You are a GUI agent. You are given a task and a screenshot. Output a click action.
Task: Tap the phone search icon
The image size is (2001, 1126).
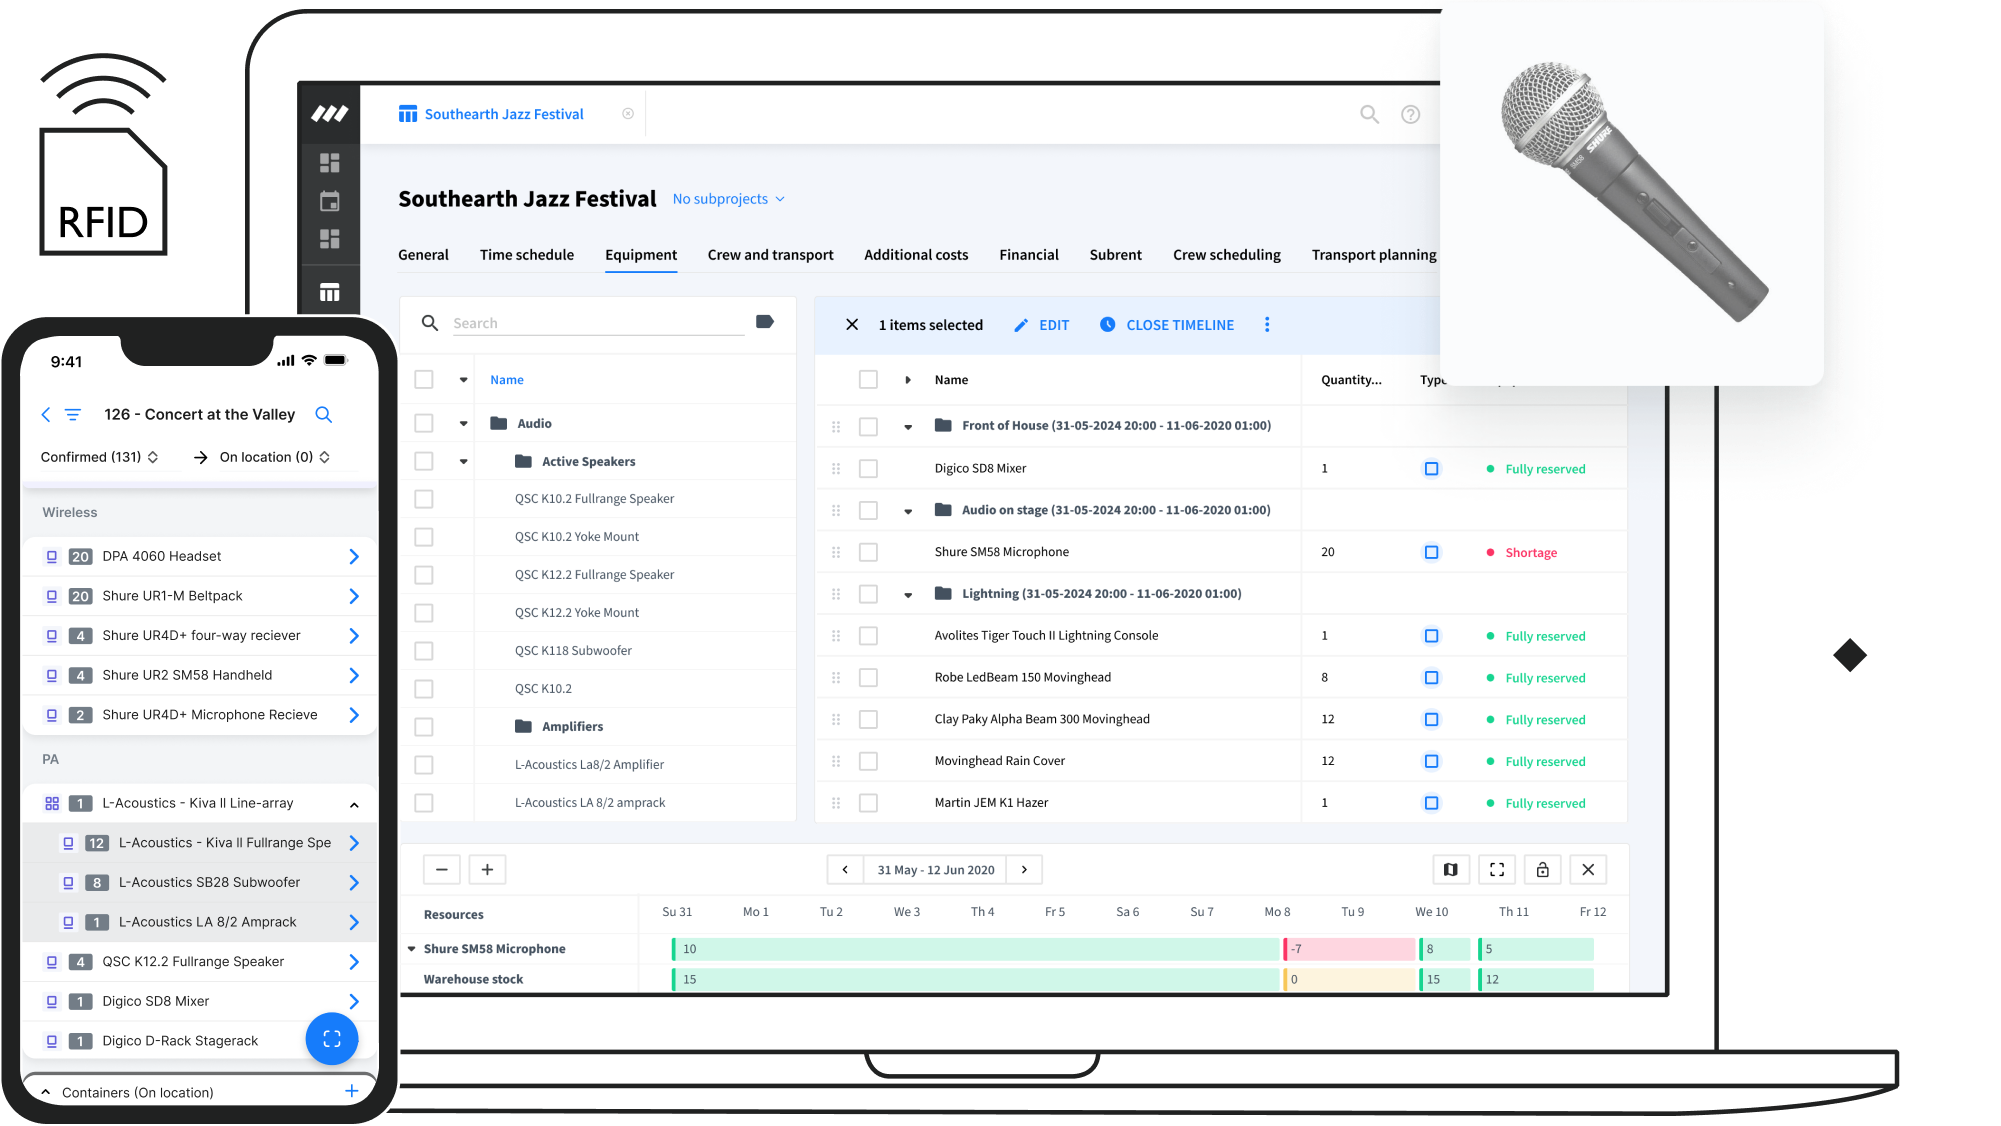[x=323, y=414]
